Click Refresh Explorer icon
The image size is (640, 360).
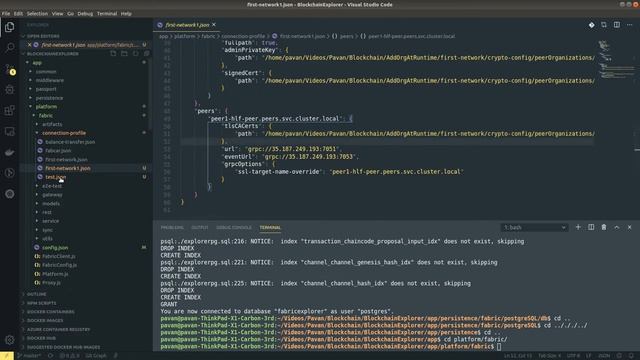pos(135,53)
